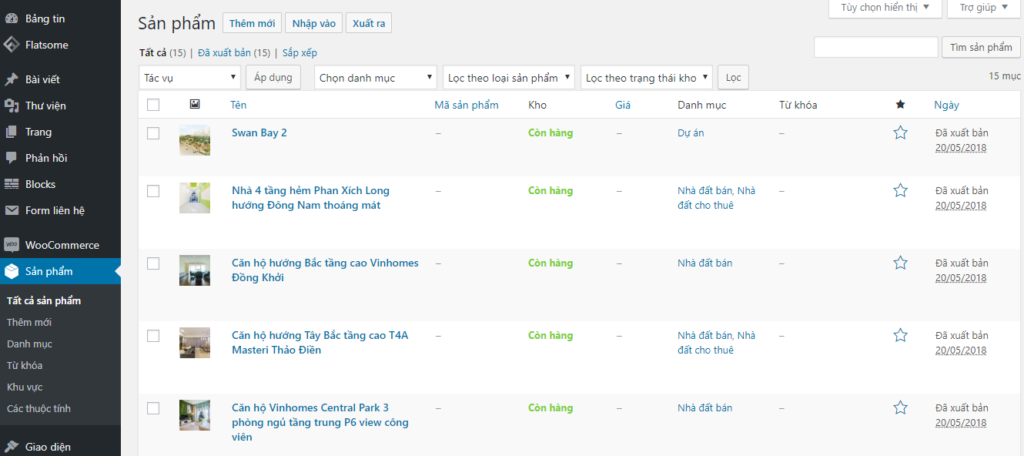Open the Dự án category link
This screenshot has height=456, width=1024.
(x=691, y=133)
